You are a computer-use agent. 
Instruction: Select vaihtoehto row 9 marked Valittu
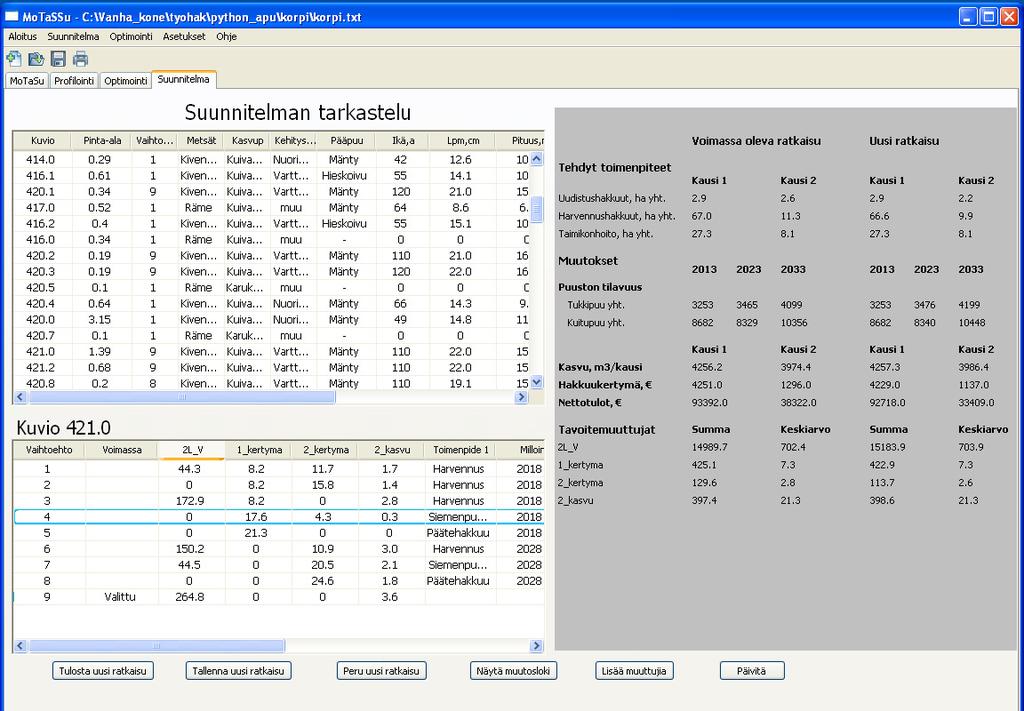[x=278, y=597]
